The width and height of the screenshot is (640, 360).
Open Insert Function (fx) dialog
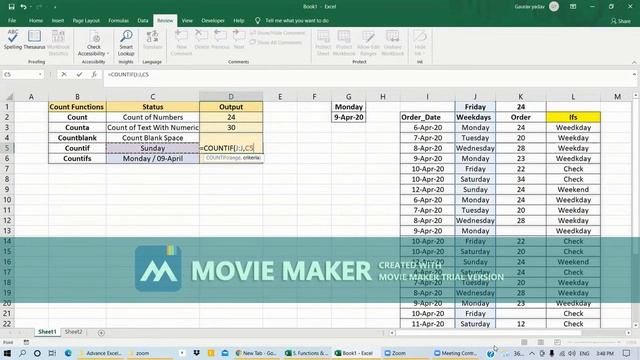94,74
